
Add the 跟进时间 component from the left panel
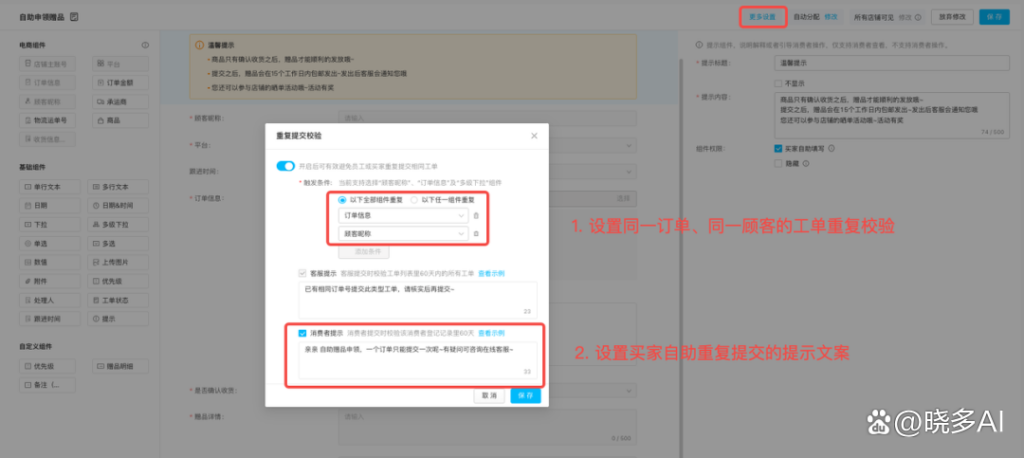tap(50, 319)
